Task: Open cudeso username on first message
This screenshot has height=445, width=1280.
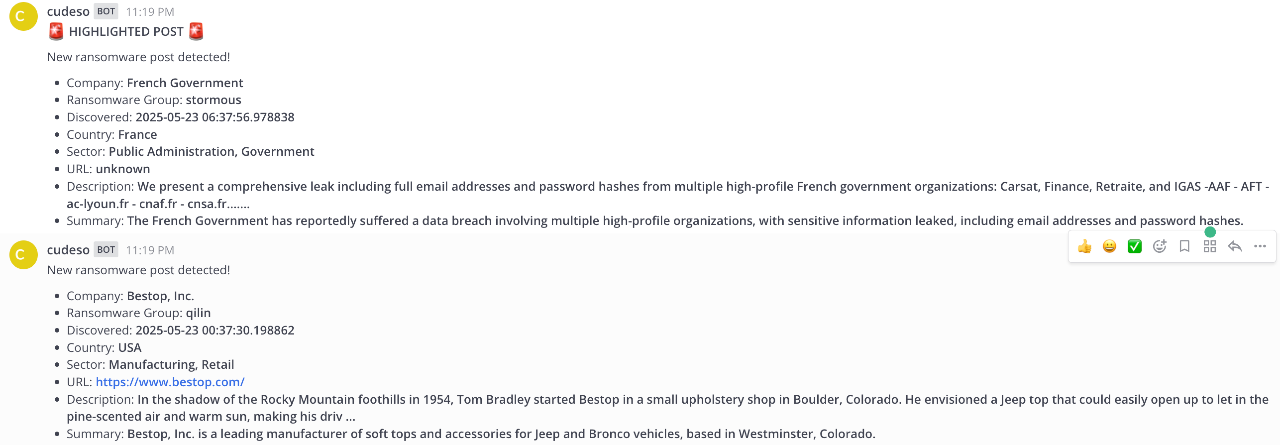Action: [68, 11]
